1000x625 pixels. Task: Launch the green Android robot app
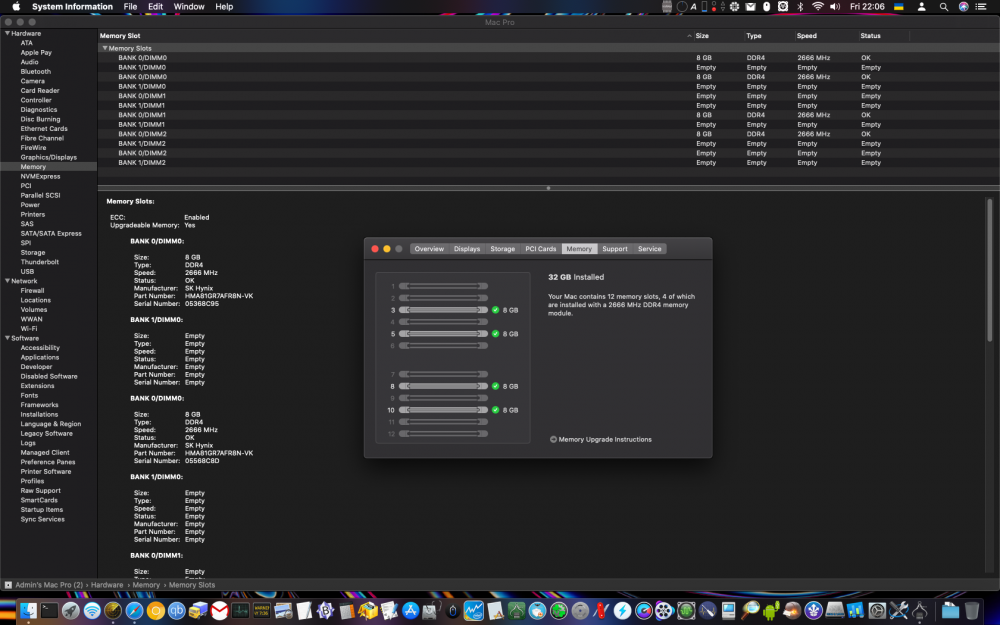(770, 611)
